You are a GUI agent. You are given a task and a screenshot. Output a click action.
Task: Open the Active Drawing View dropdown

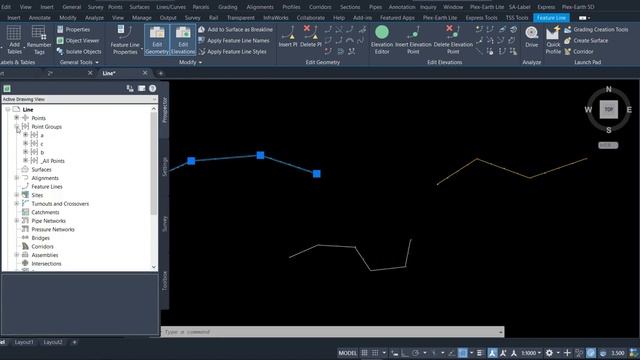[79, 99]
